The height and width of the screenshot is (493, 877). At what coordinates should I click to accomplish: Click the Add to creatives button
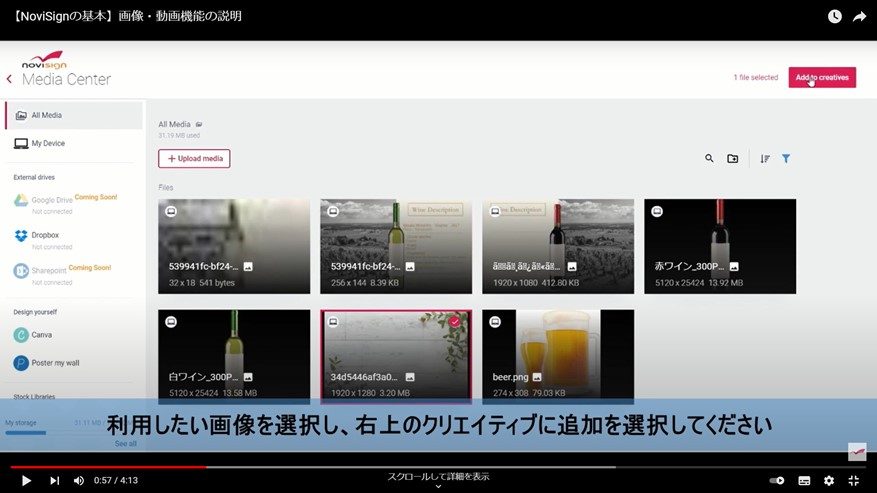click(x=822, y=77)
